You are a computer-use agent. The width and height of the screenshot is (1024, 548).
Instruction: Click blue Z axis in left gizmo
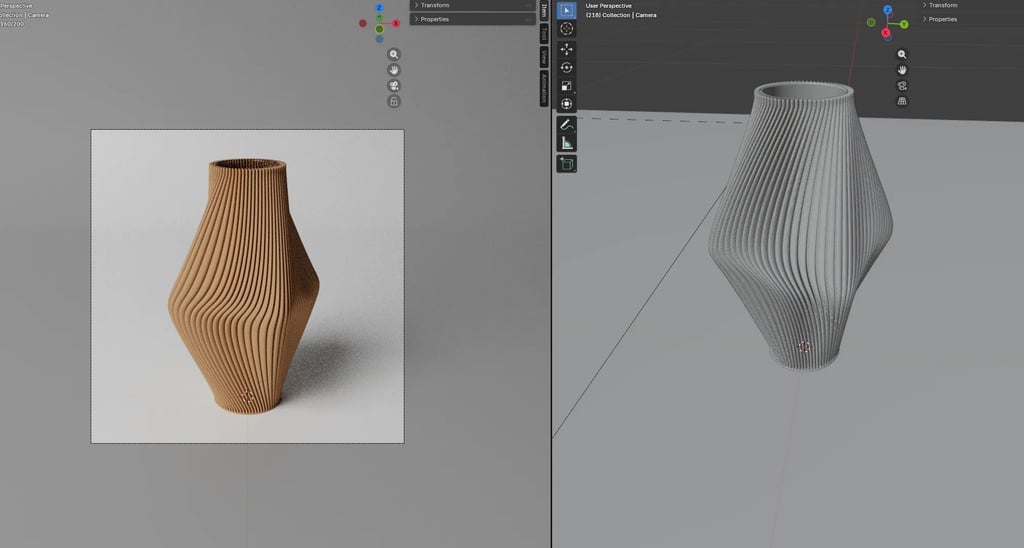(x=379, y=8)
